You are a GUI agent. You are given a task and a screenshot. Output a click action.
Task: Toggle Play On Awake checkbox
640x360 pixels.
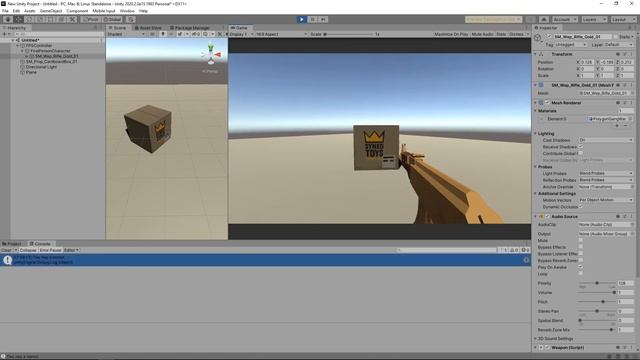580,267
